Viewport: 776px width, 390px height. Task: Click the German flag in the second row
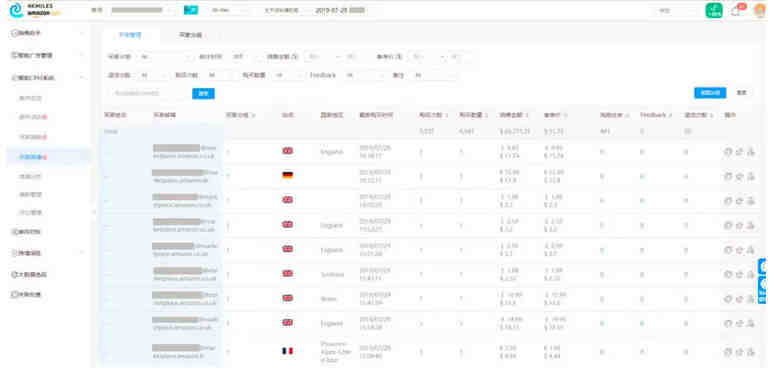click(x=288, y=175)
